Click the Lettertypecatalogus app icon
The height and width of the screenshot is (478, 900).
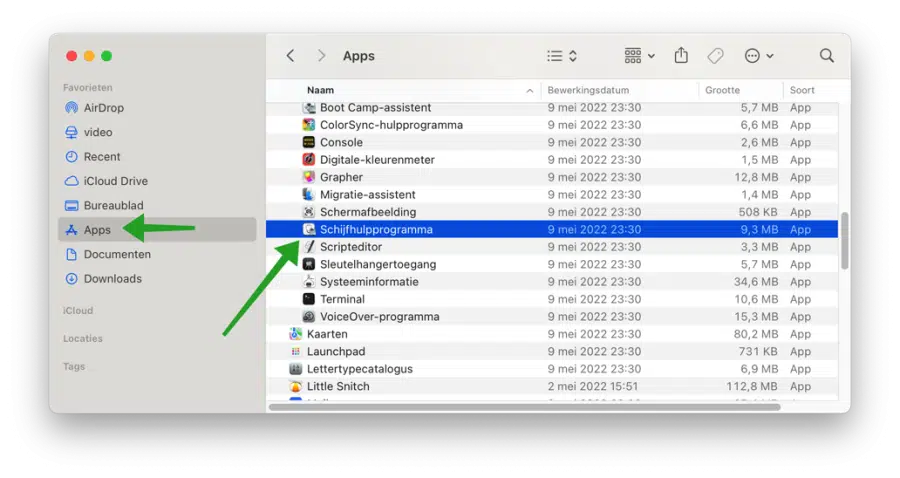point(296,368)
